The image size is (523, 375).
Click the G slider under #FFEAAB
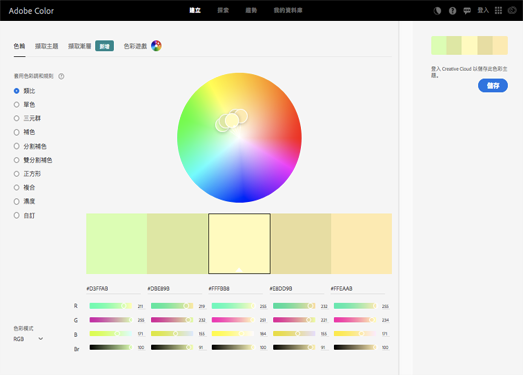[355, 320]
